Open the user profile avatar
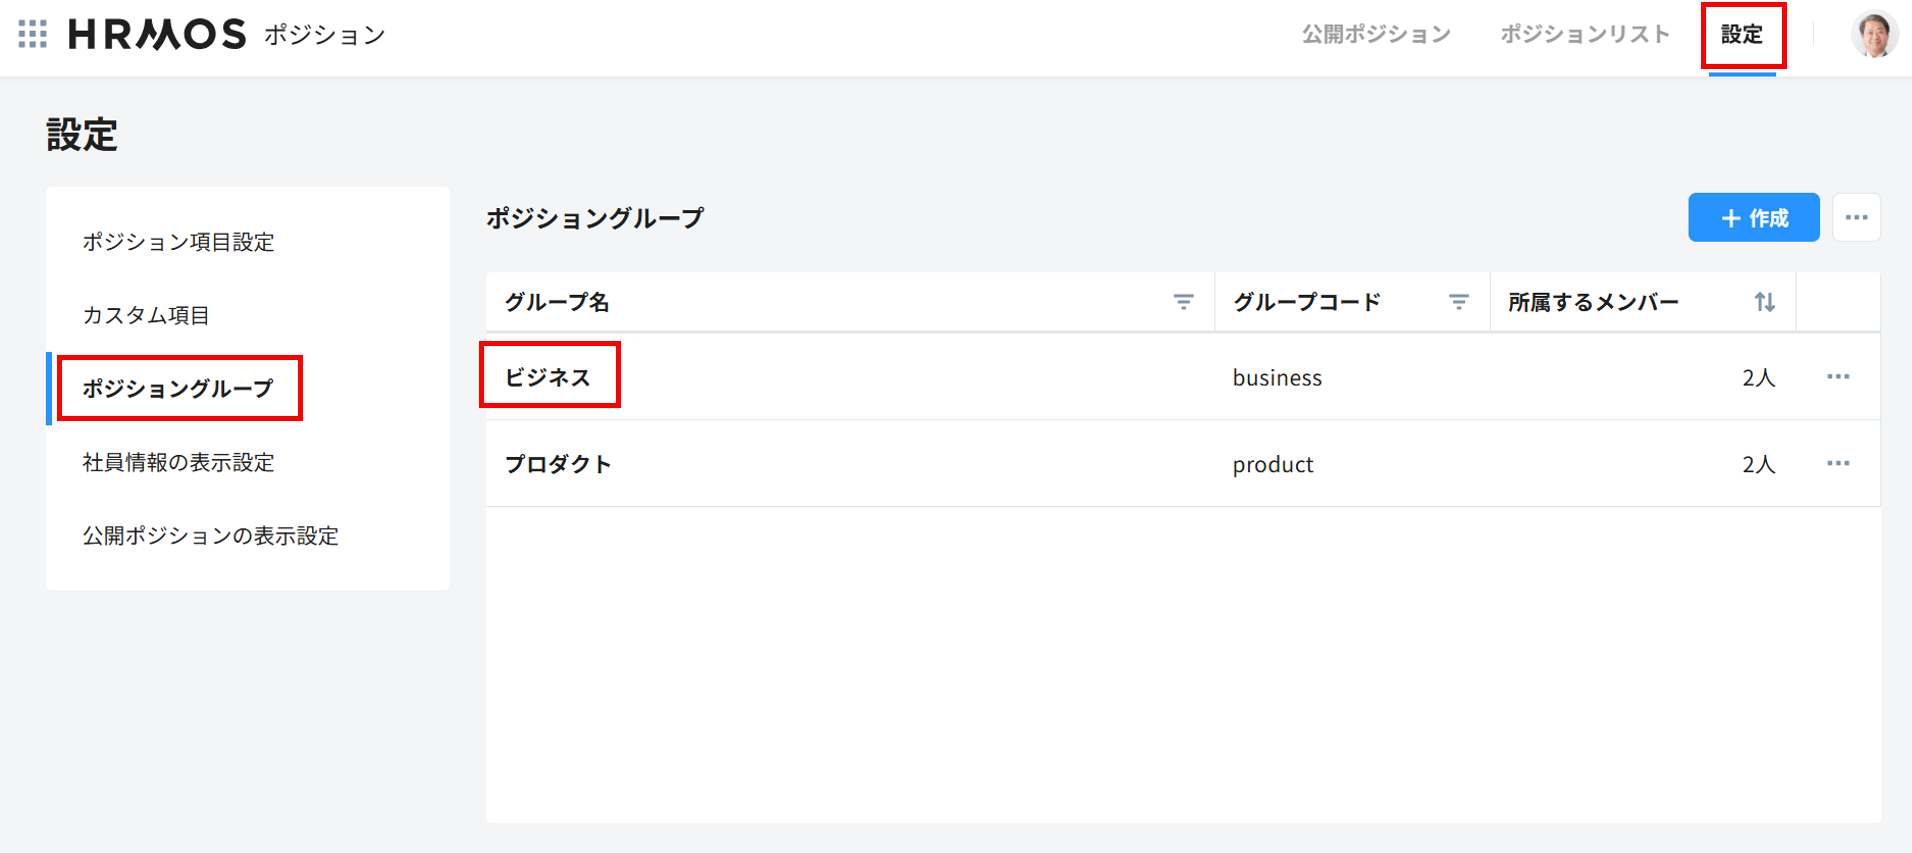This screenshot has height=853, width=1912. click(x=1873, y=35)
